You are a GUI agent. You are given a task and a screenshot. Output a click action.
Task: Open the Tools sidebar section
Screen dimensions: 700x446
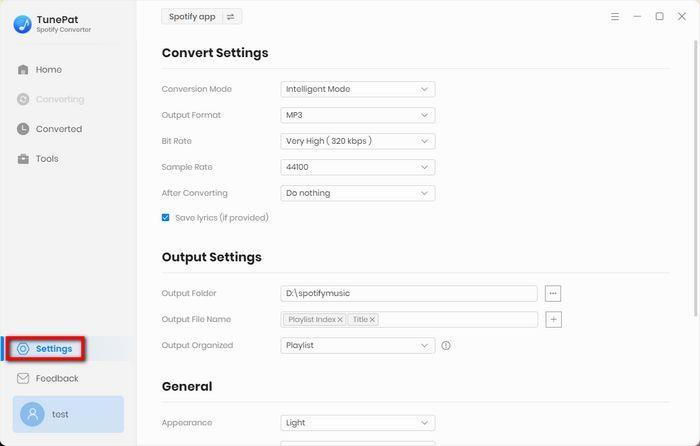coord(46,159)
